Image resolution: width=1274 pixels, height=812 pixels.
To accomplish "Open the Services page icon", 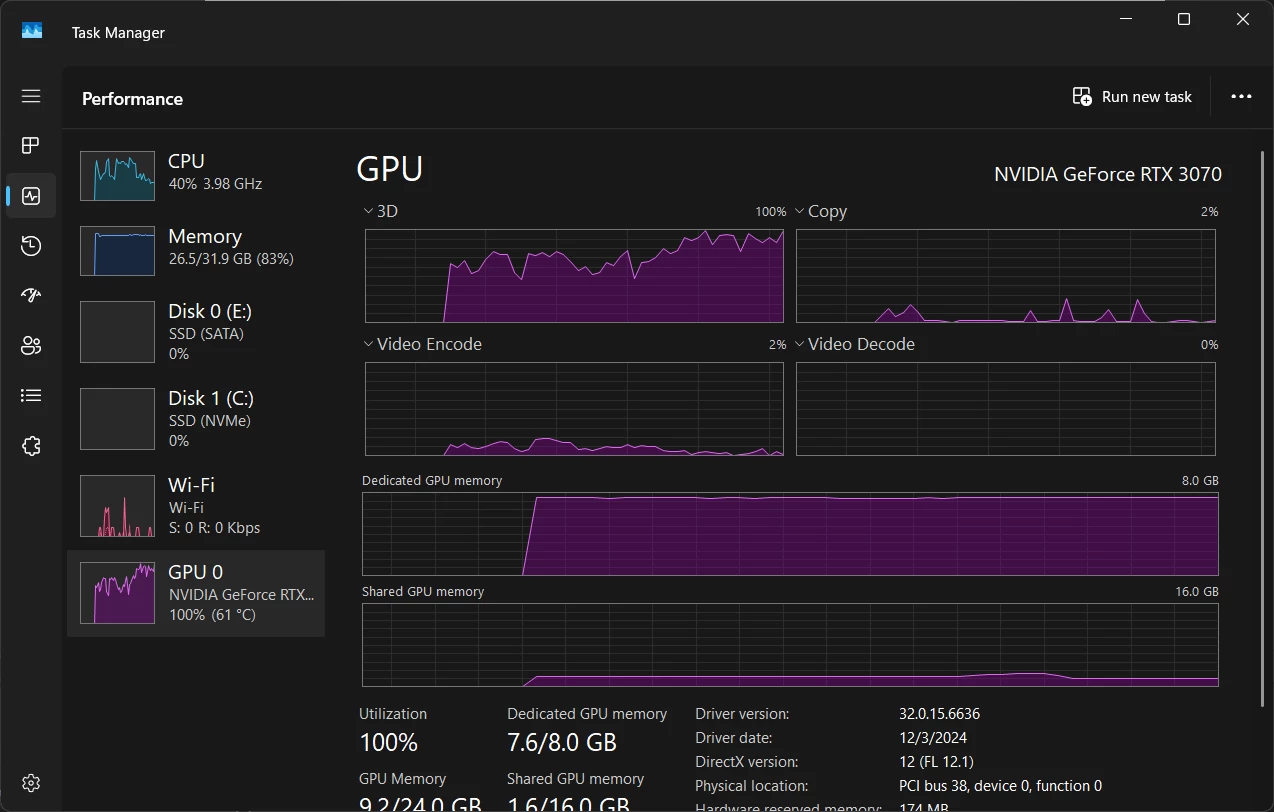I will pyautogui.click(x=31, y=446).
